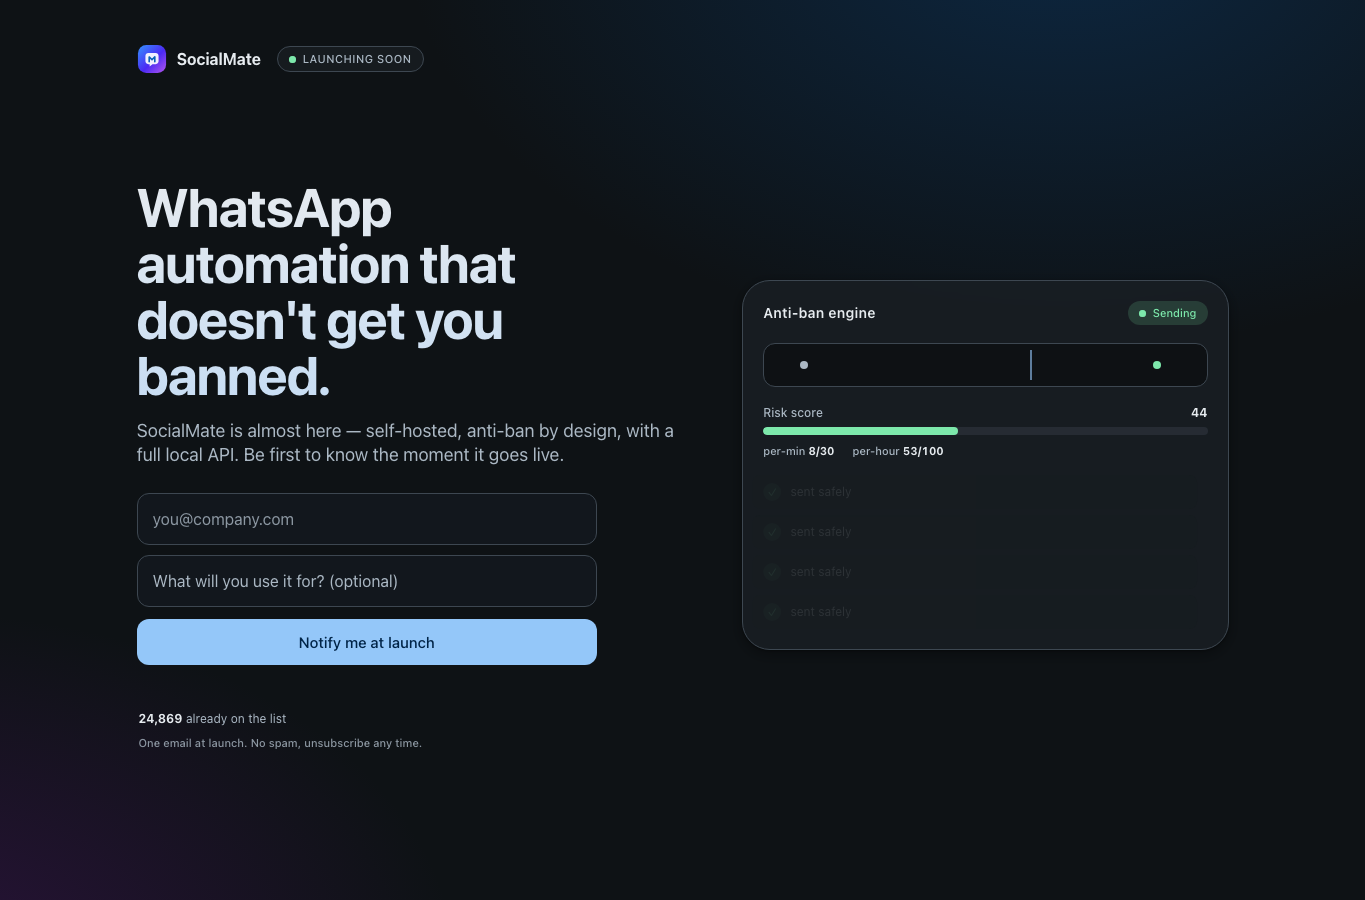The width and height of the screenshot is (1365, 900).
Task: Click the green dot in Launching Soon badge
Action: pos(292,60)
